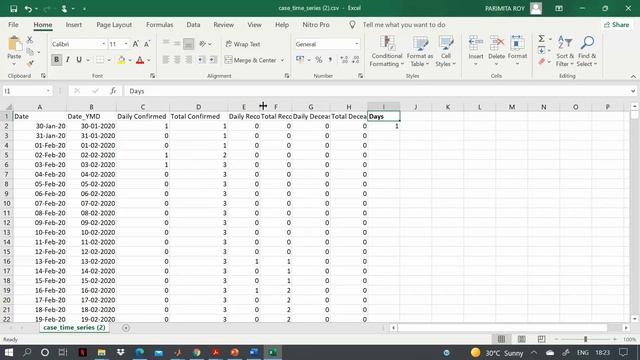Toggle Normal view in the status bar
Image resolution: width=640 pixels, height=360 pixels.
(x=502, y=339)
